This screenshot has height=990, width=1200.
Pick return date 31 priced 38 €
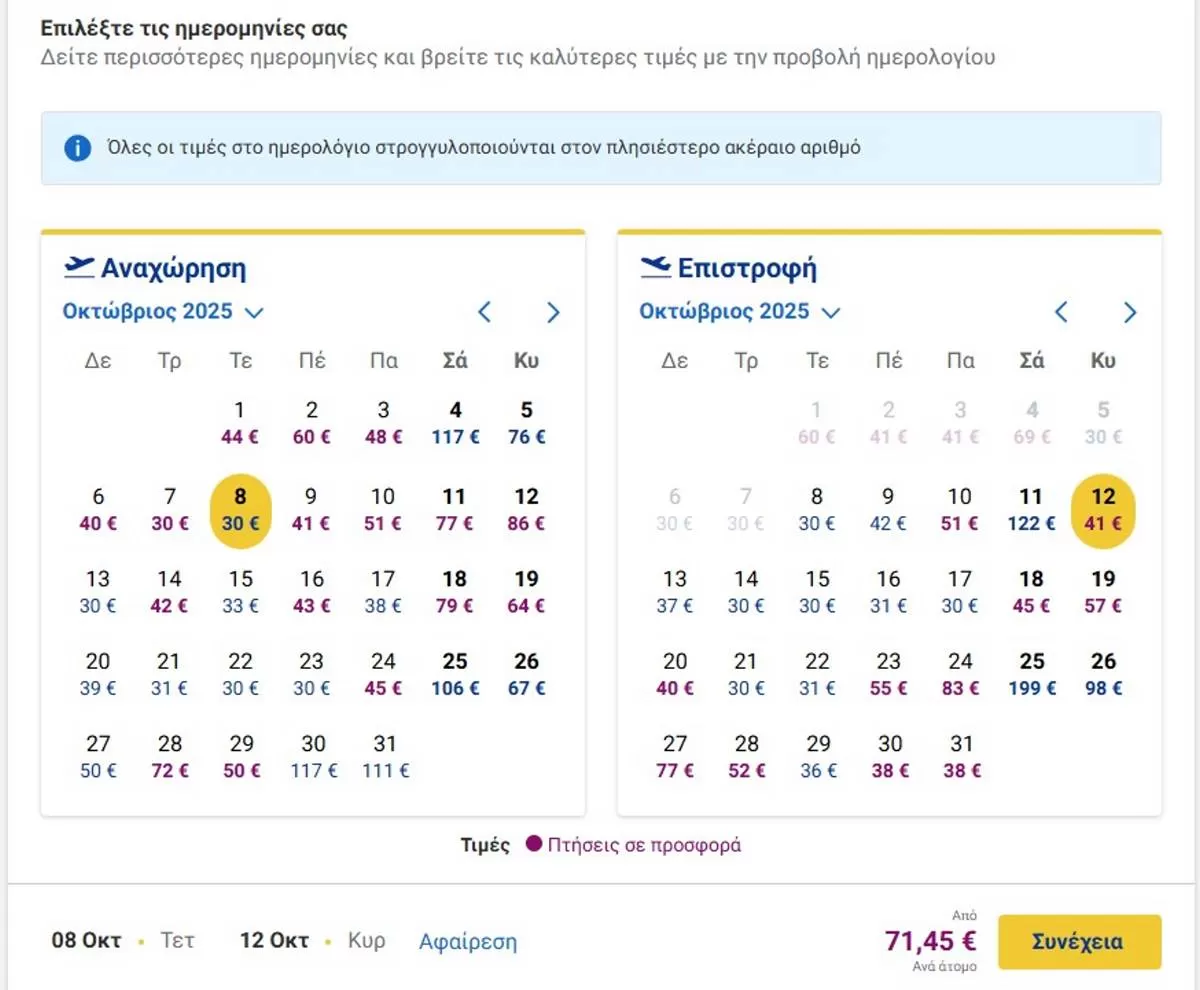coord(961,757)
